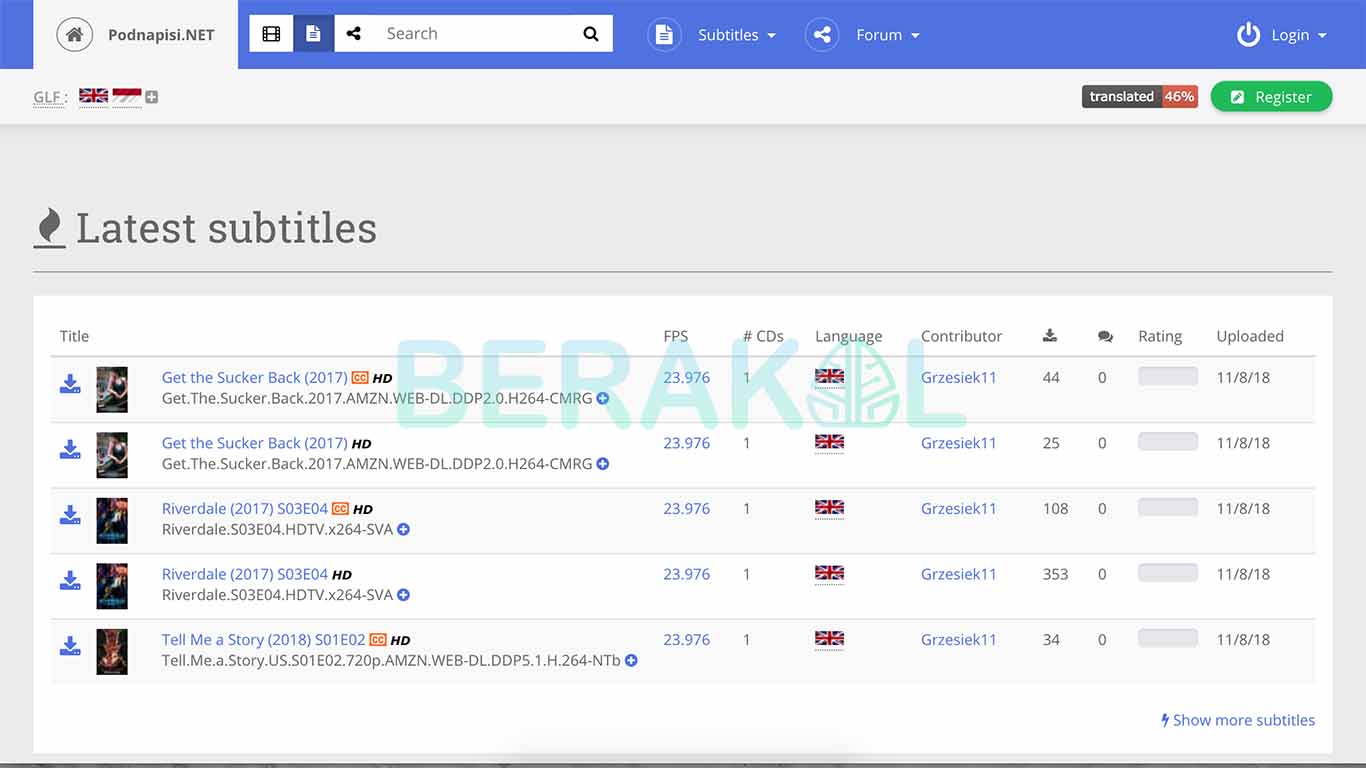The width and height of the screenshot is (1366, 768).
Task: Download first Get the Sucker Back subtitle
Action: tap(70, 384)
